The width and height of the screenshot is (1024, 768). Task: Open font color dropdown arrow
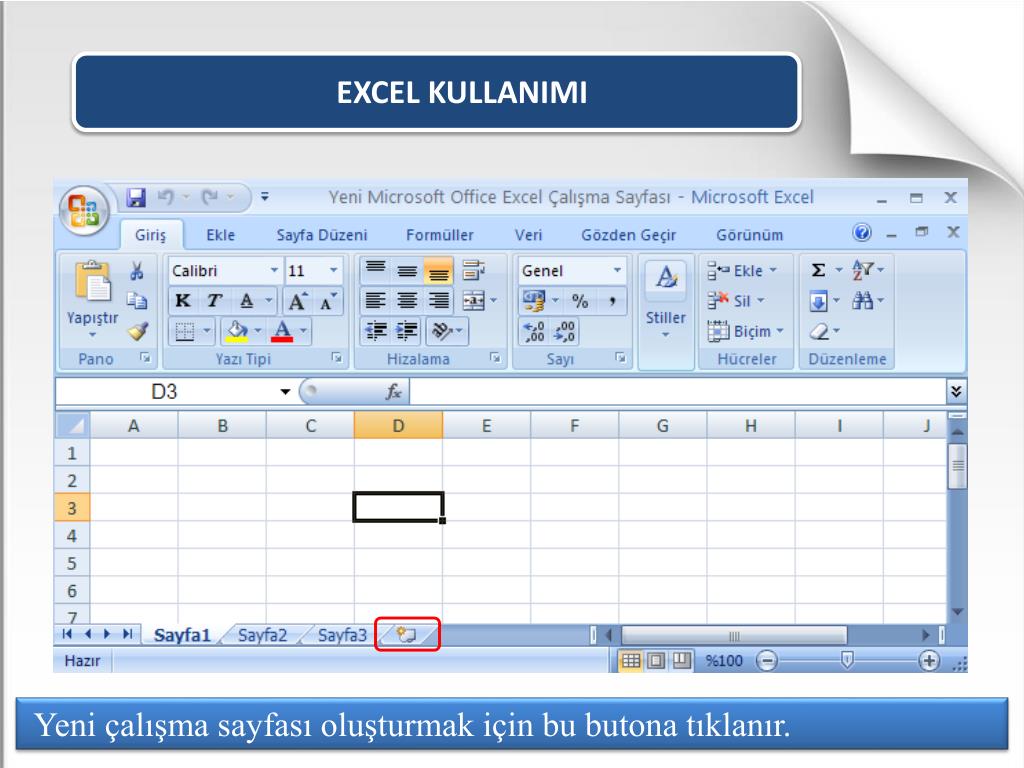(x=304, y=330)
